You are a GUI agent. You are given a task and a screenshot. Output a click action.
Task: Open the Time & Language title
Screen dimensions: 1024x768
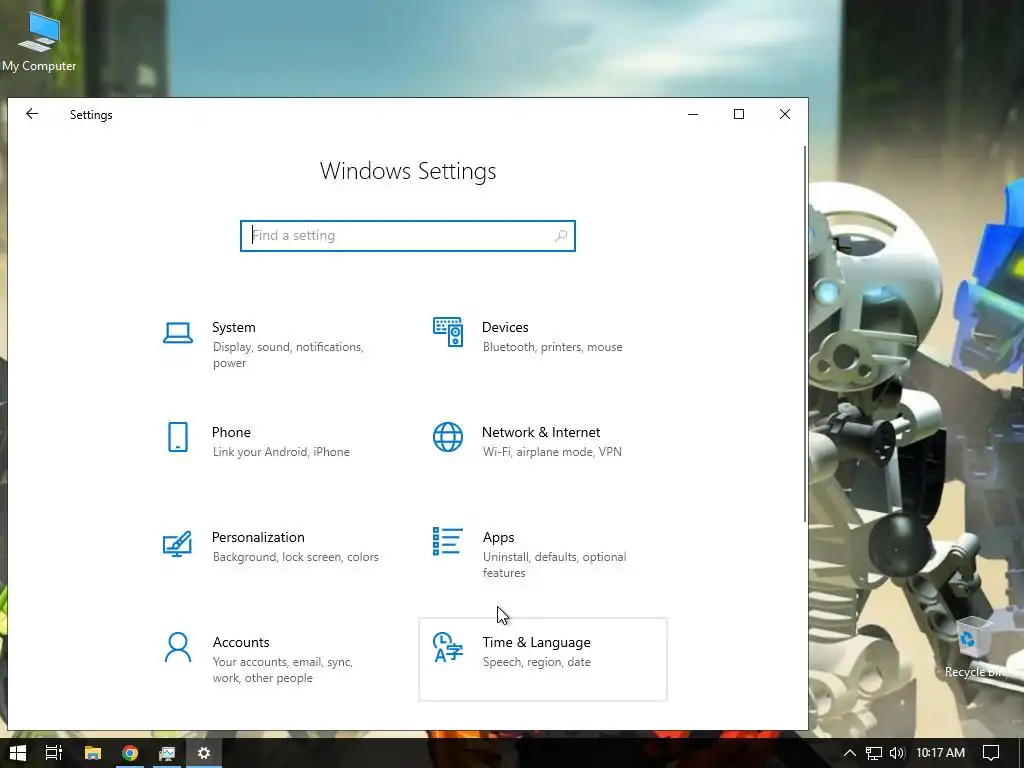(x=536, y=643)
